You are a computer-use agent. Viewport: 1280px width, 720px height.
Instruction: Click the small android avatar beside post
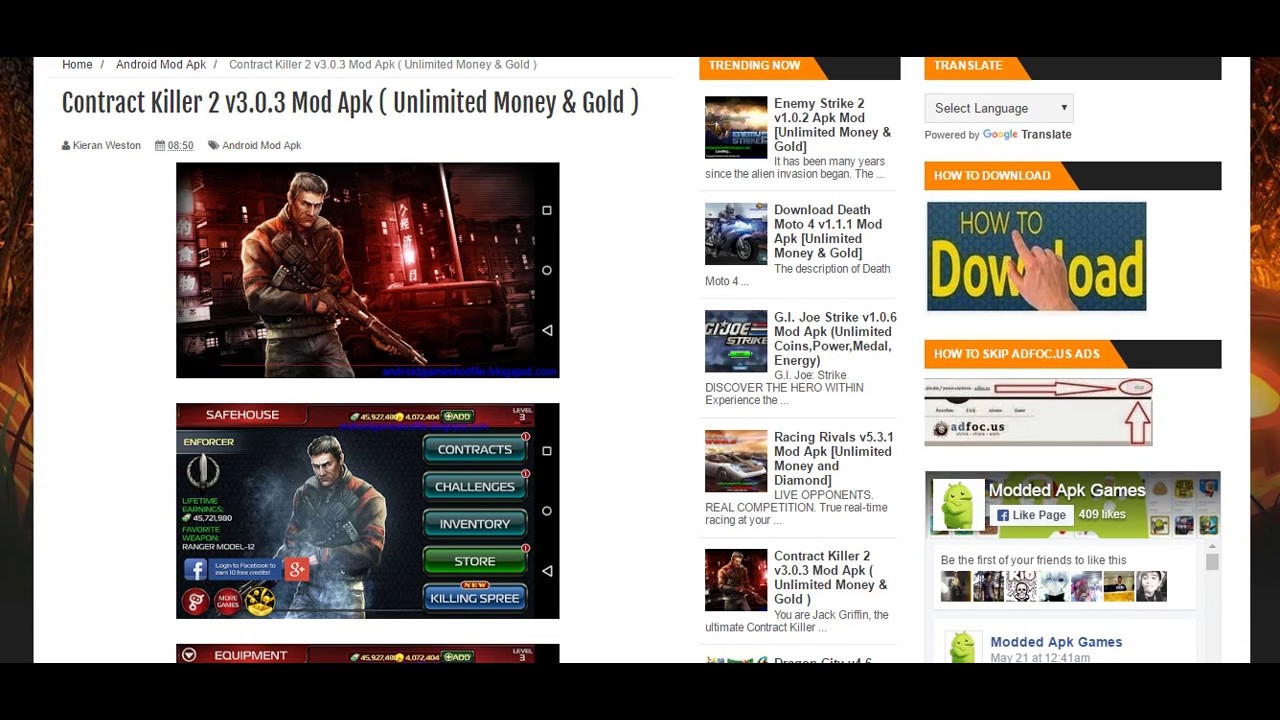pyautogui.click(x=962, y=646)
